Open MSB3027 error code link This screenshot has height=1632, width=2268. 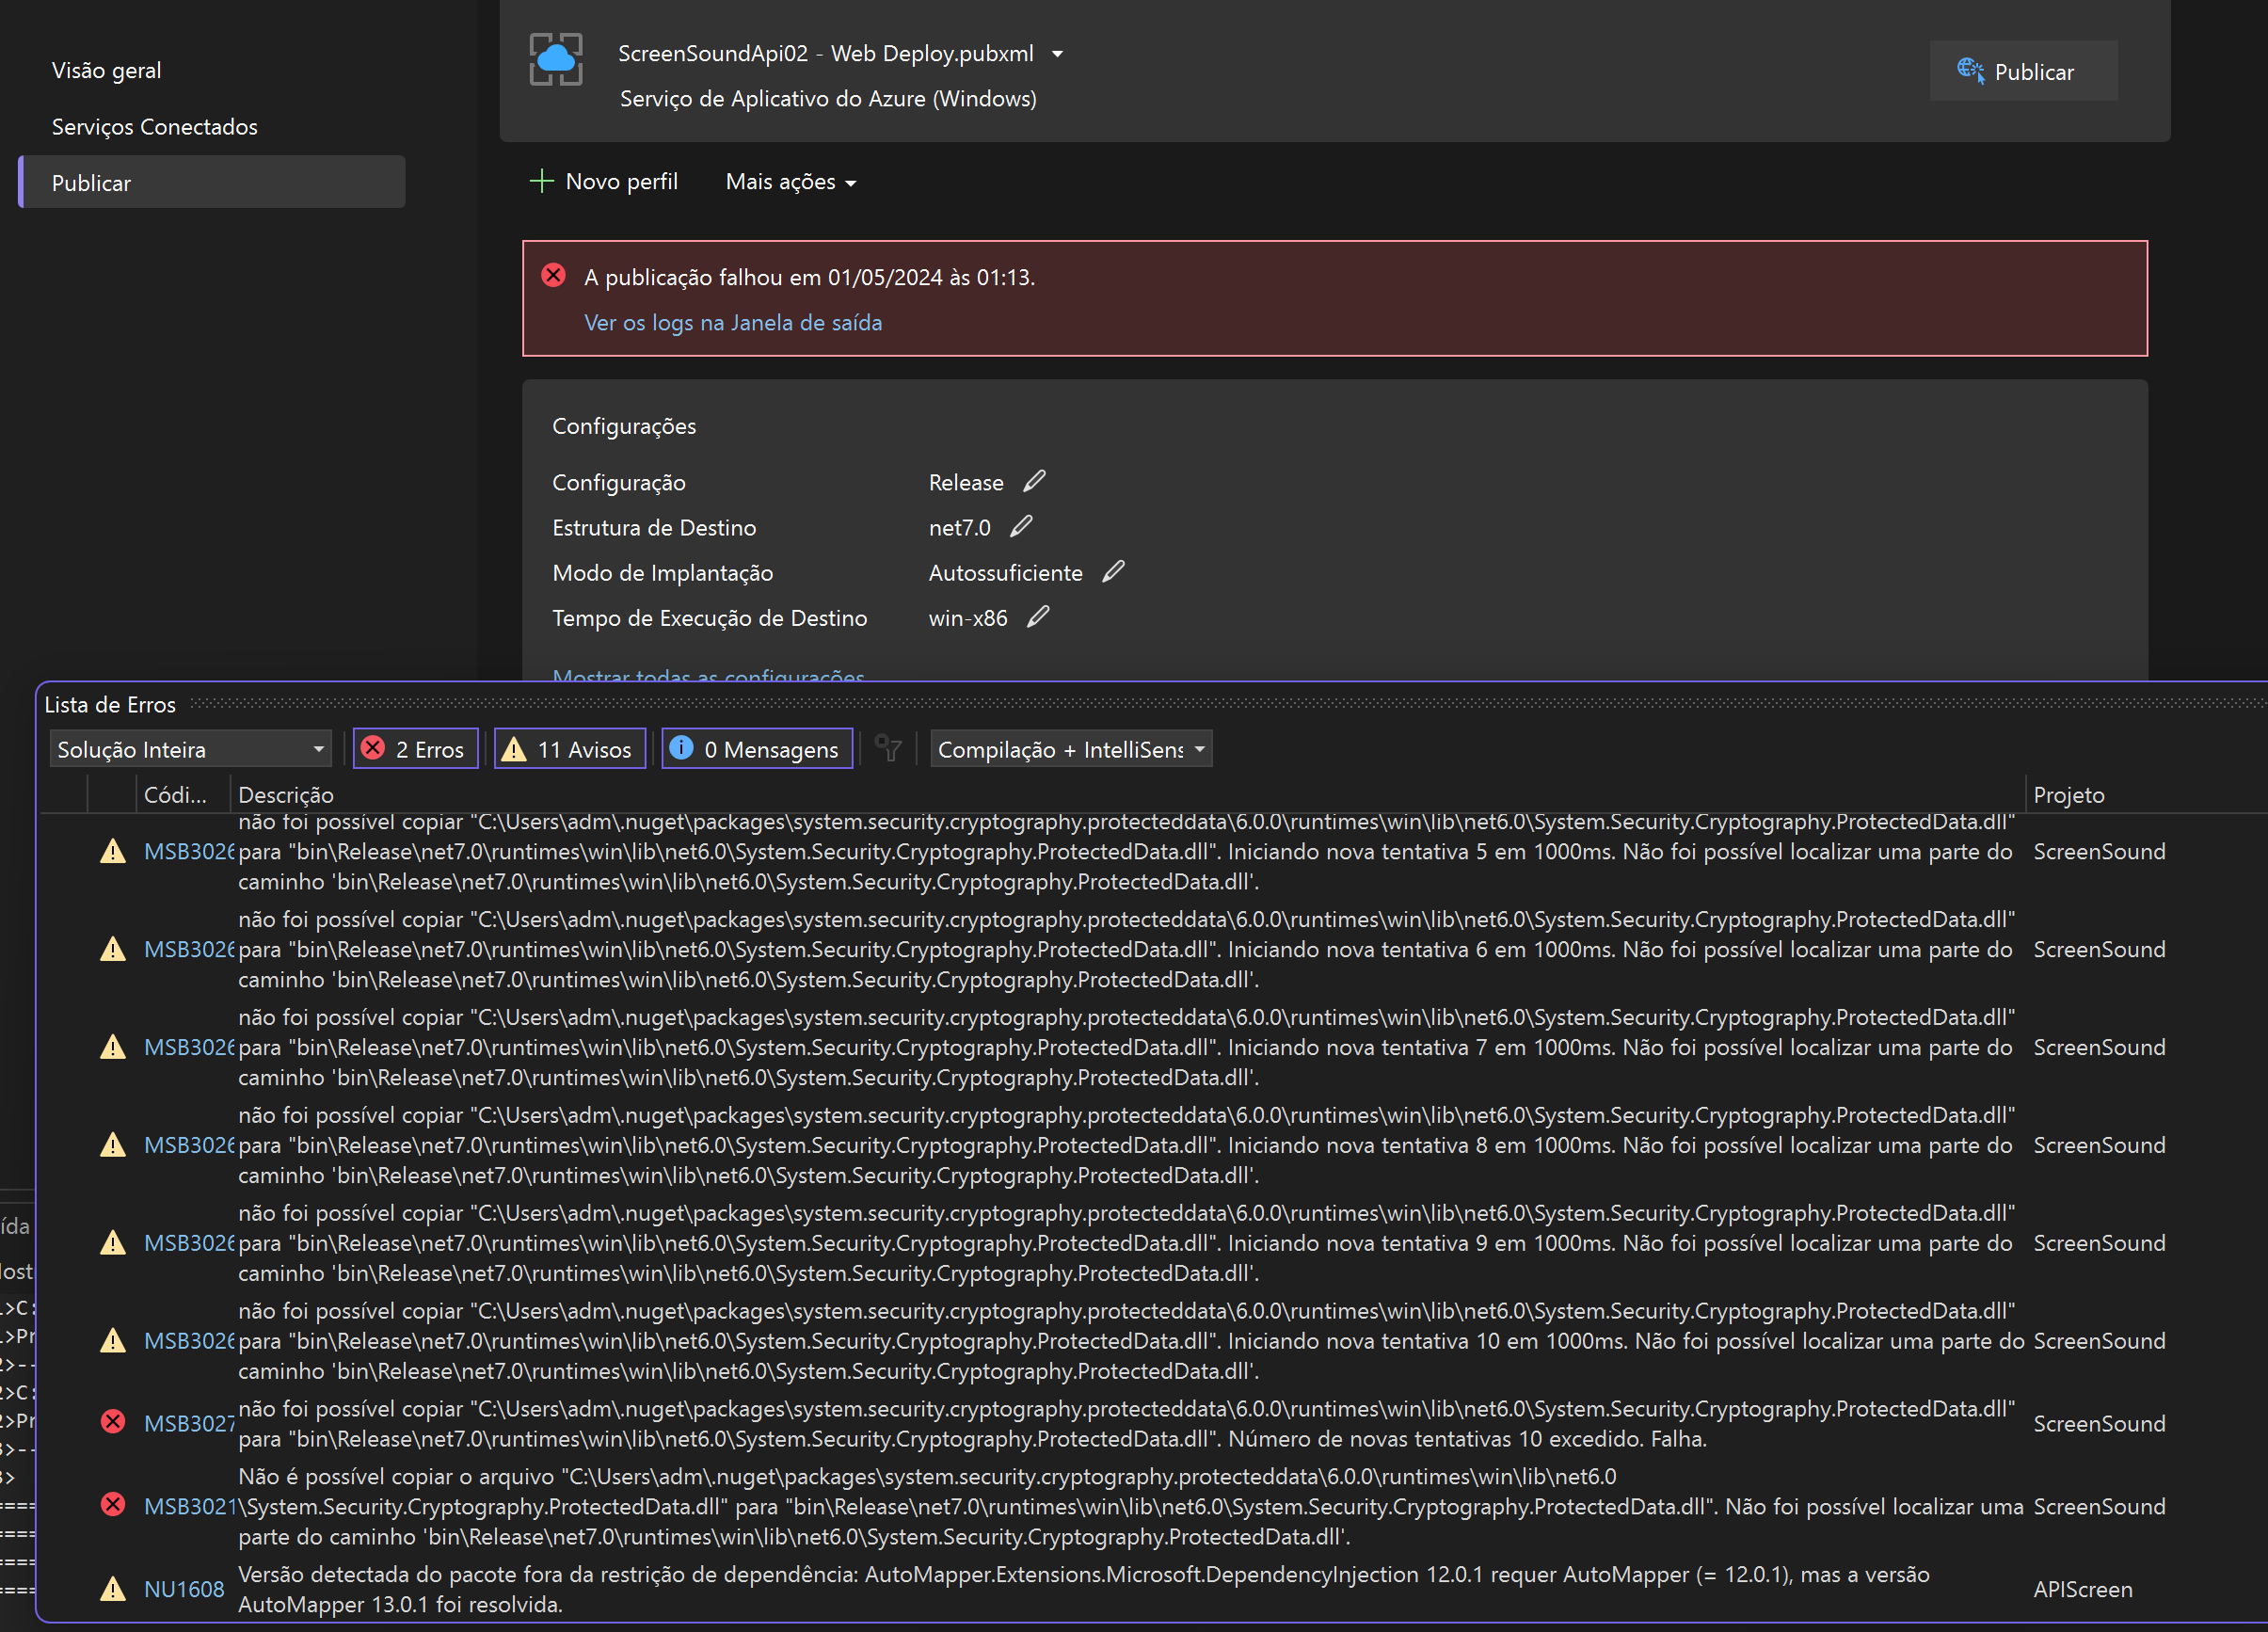[x=188, y=1423]
